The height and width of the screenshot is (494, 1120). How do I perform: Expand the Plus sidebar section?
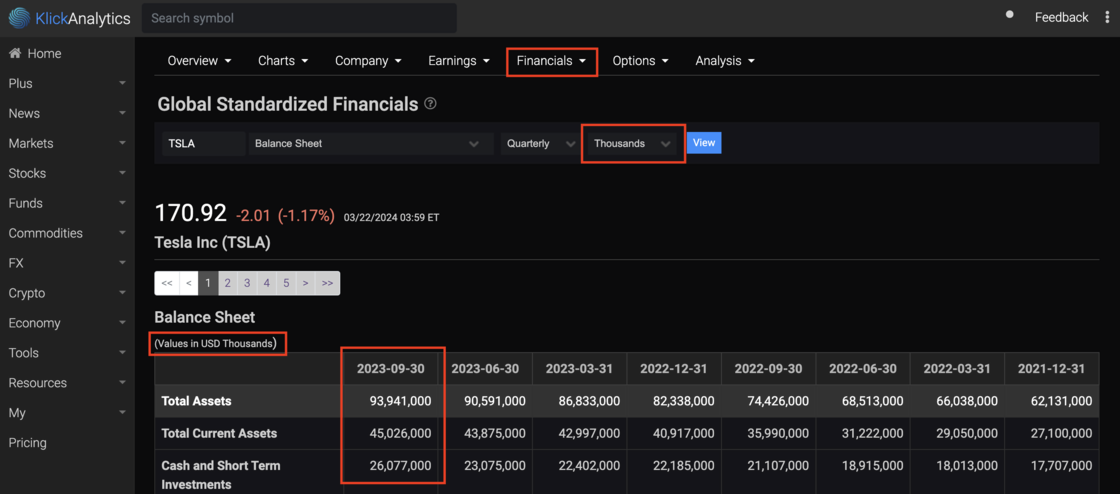click(x=67, y=84)
